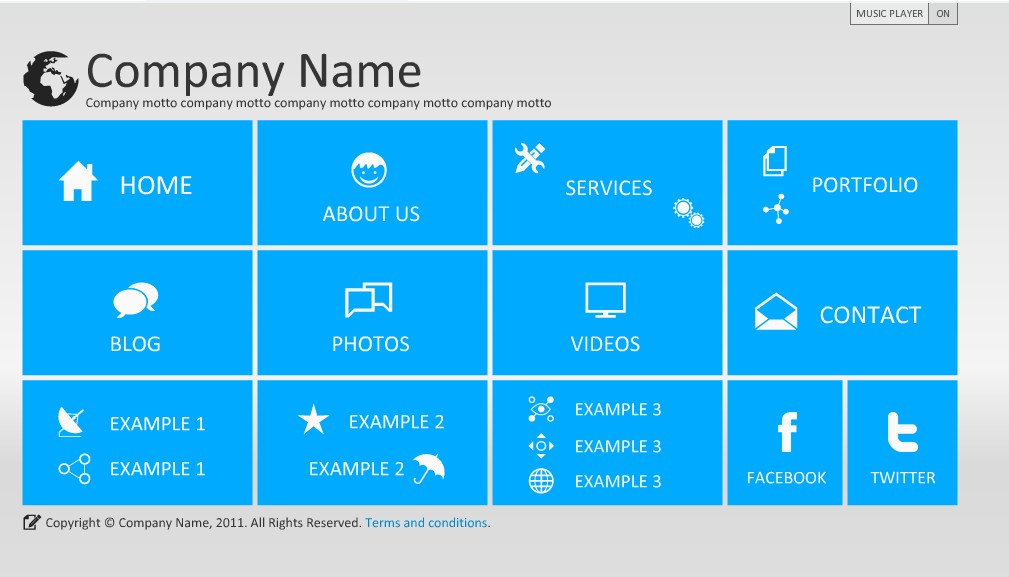The image size is (1009, 577).
Task: Click the share nodes icon beside Example 1
Action: [x=74, y=468]
